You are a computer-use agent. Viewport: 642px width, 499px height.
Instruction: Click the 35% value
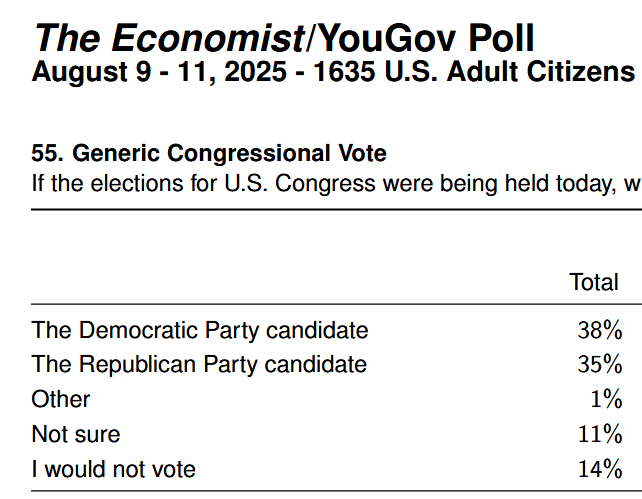[x=600, y=364]
